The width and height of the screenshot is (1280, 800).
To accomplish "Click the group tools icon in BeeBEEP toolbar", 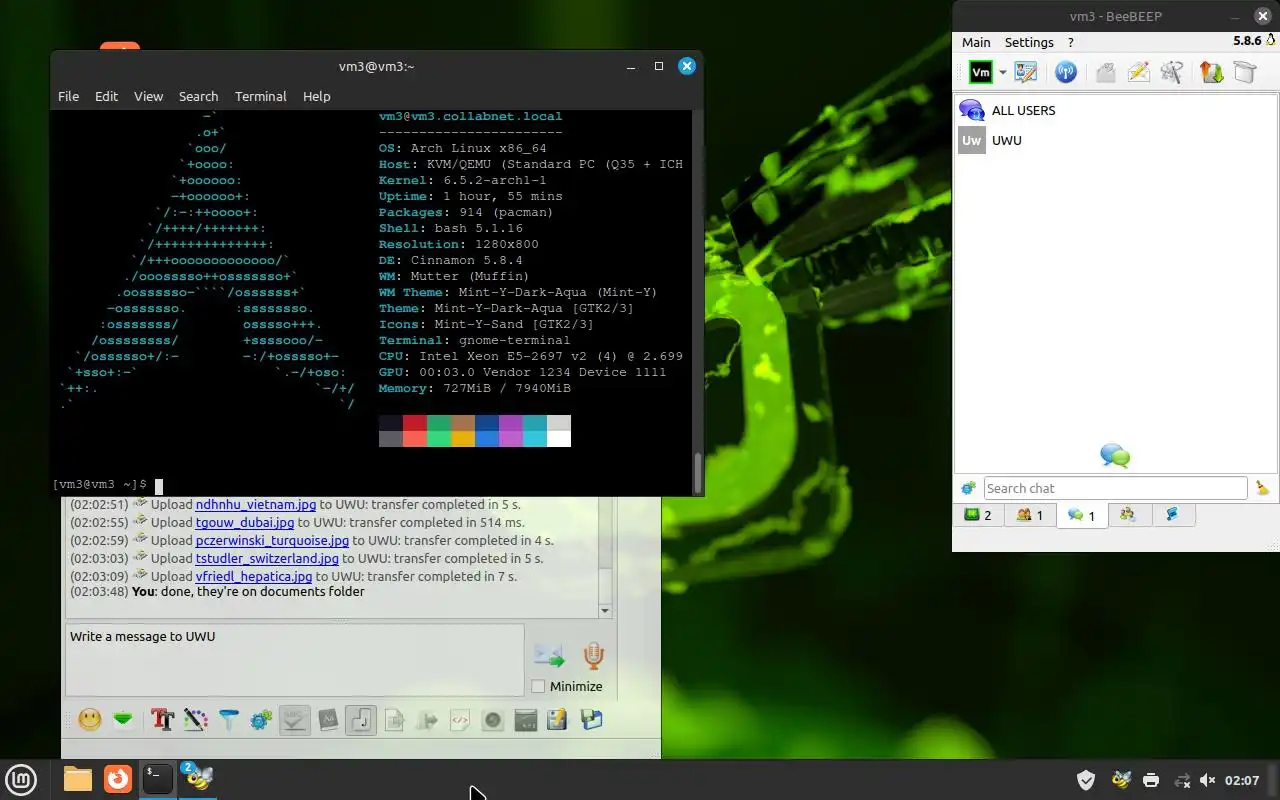I will tap(1172, 72).
